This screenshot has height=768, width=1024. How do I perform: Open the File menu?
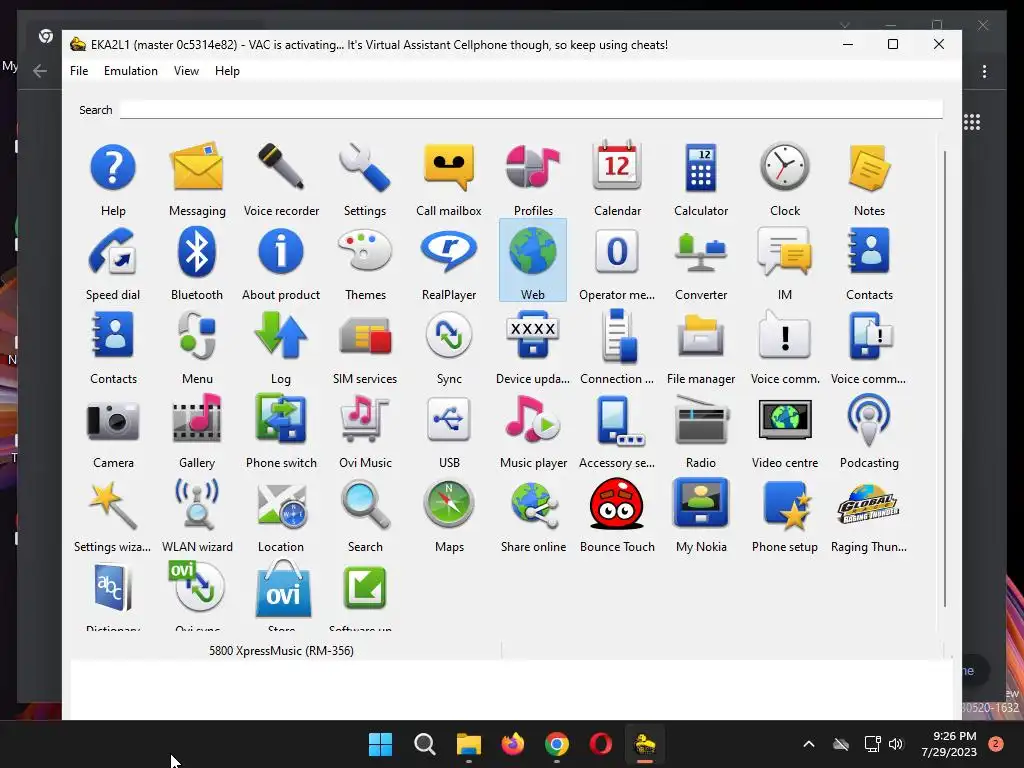pos(79,71)
